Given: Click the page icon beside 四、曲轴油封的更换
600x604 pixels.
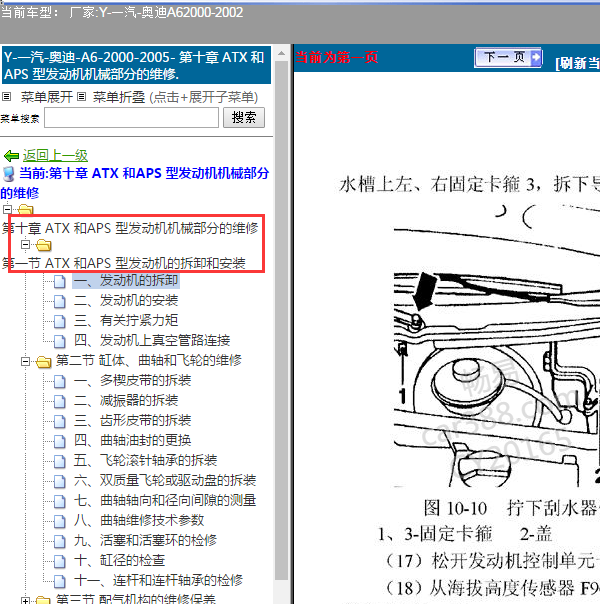Looking at the screenshot, I should click(60, 441).
